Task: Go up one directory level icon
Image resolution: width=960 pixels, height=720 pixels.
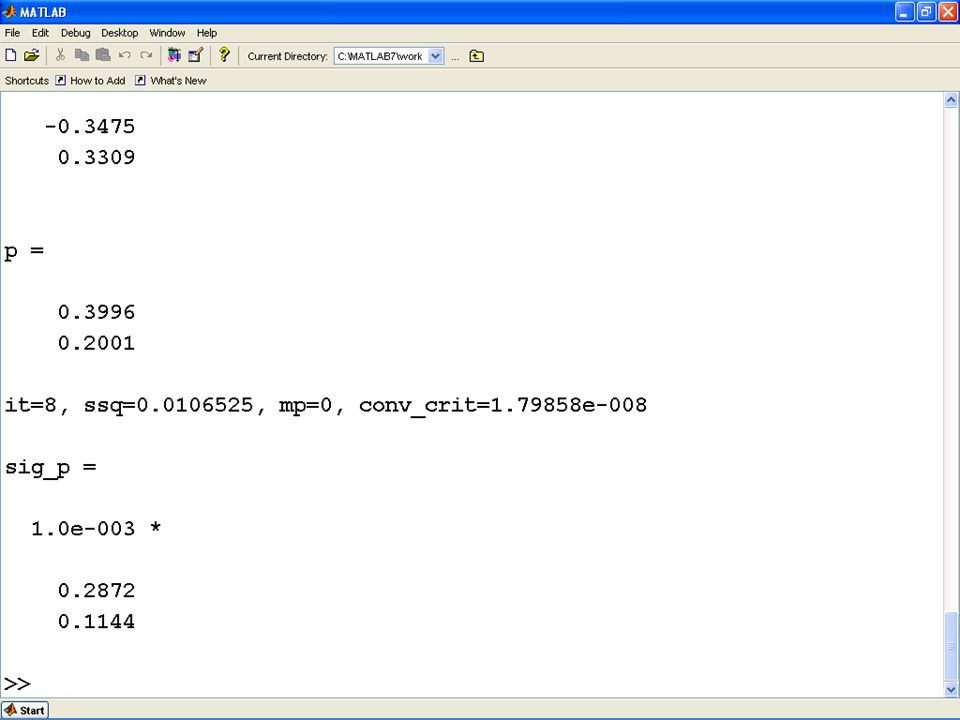Action: 476,56
